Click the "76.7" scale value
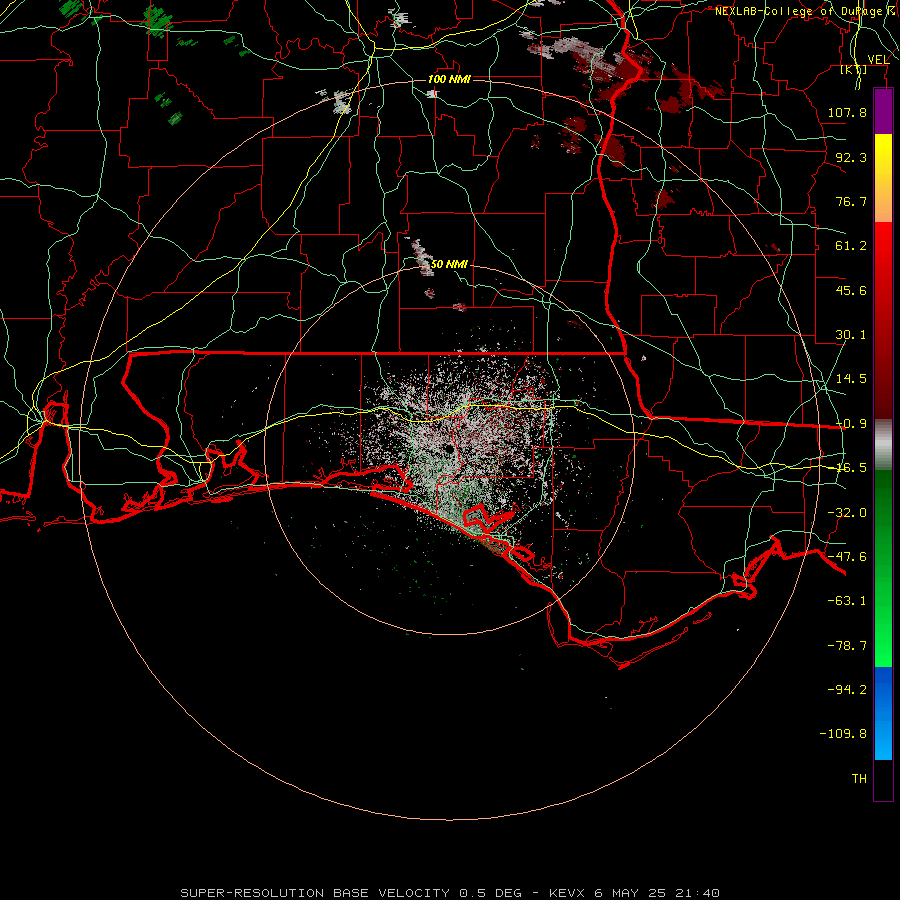This screenshot has width=900, height=900. (851, 201)
